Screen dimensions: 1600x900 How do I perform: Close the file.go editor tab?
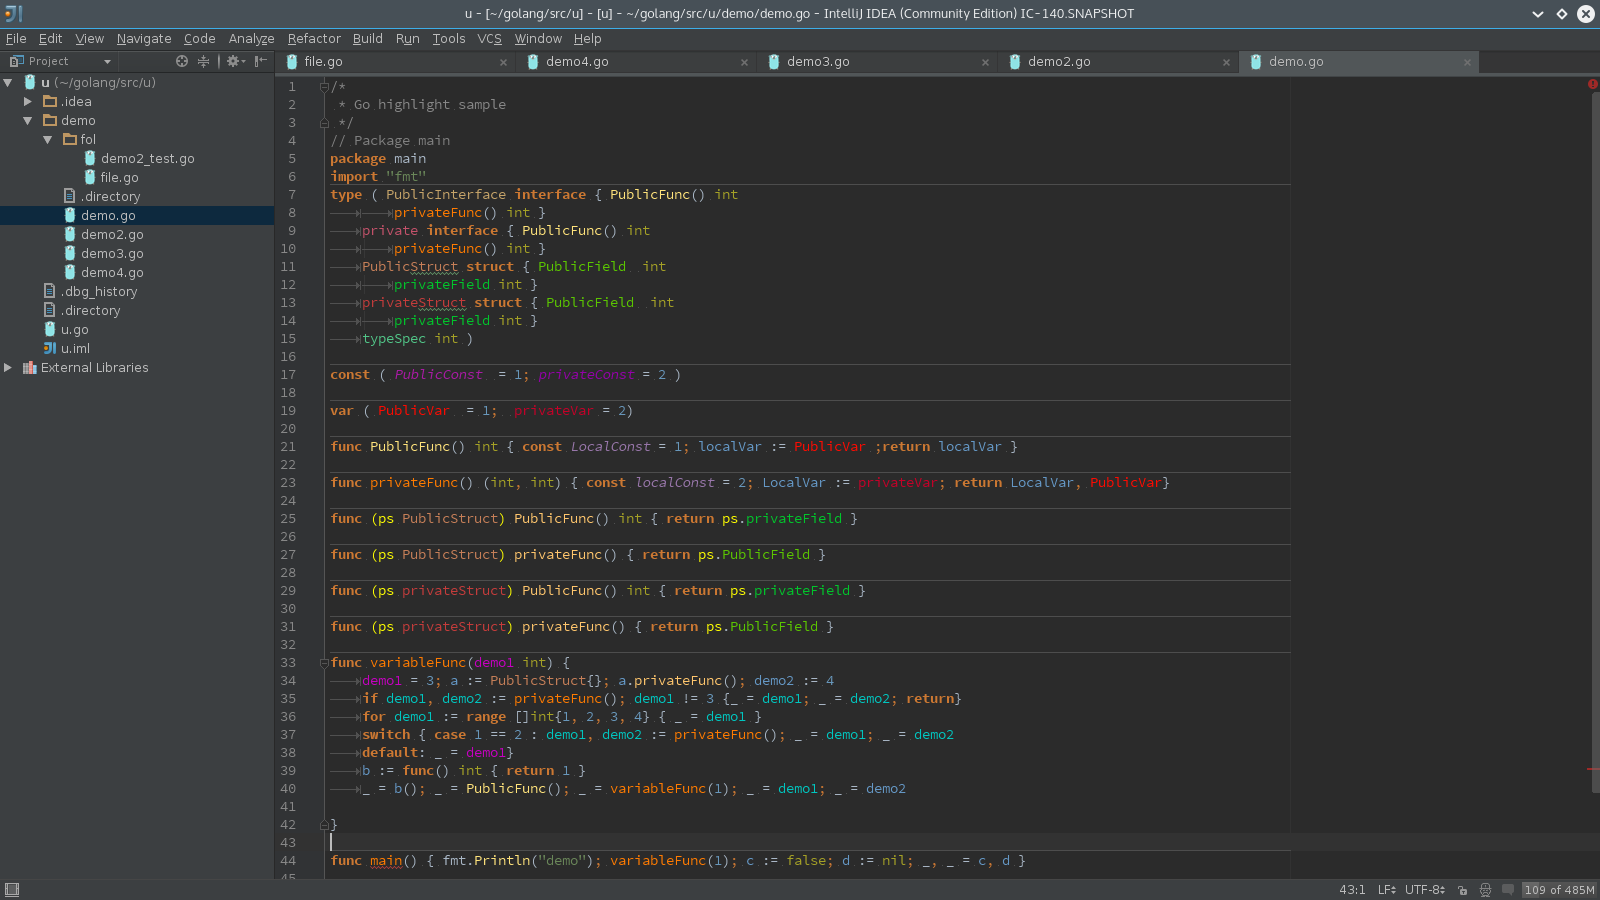(x=503, y=62)
